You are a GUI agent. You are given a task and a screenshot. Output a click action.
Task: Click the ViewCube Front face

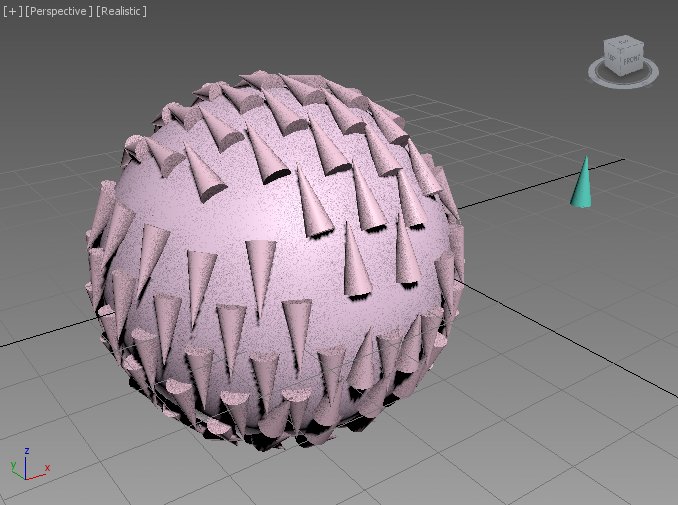point(630,61)
